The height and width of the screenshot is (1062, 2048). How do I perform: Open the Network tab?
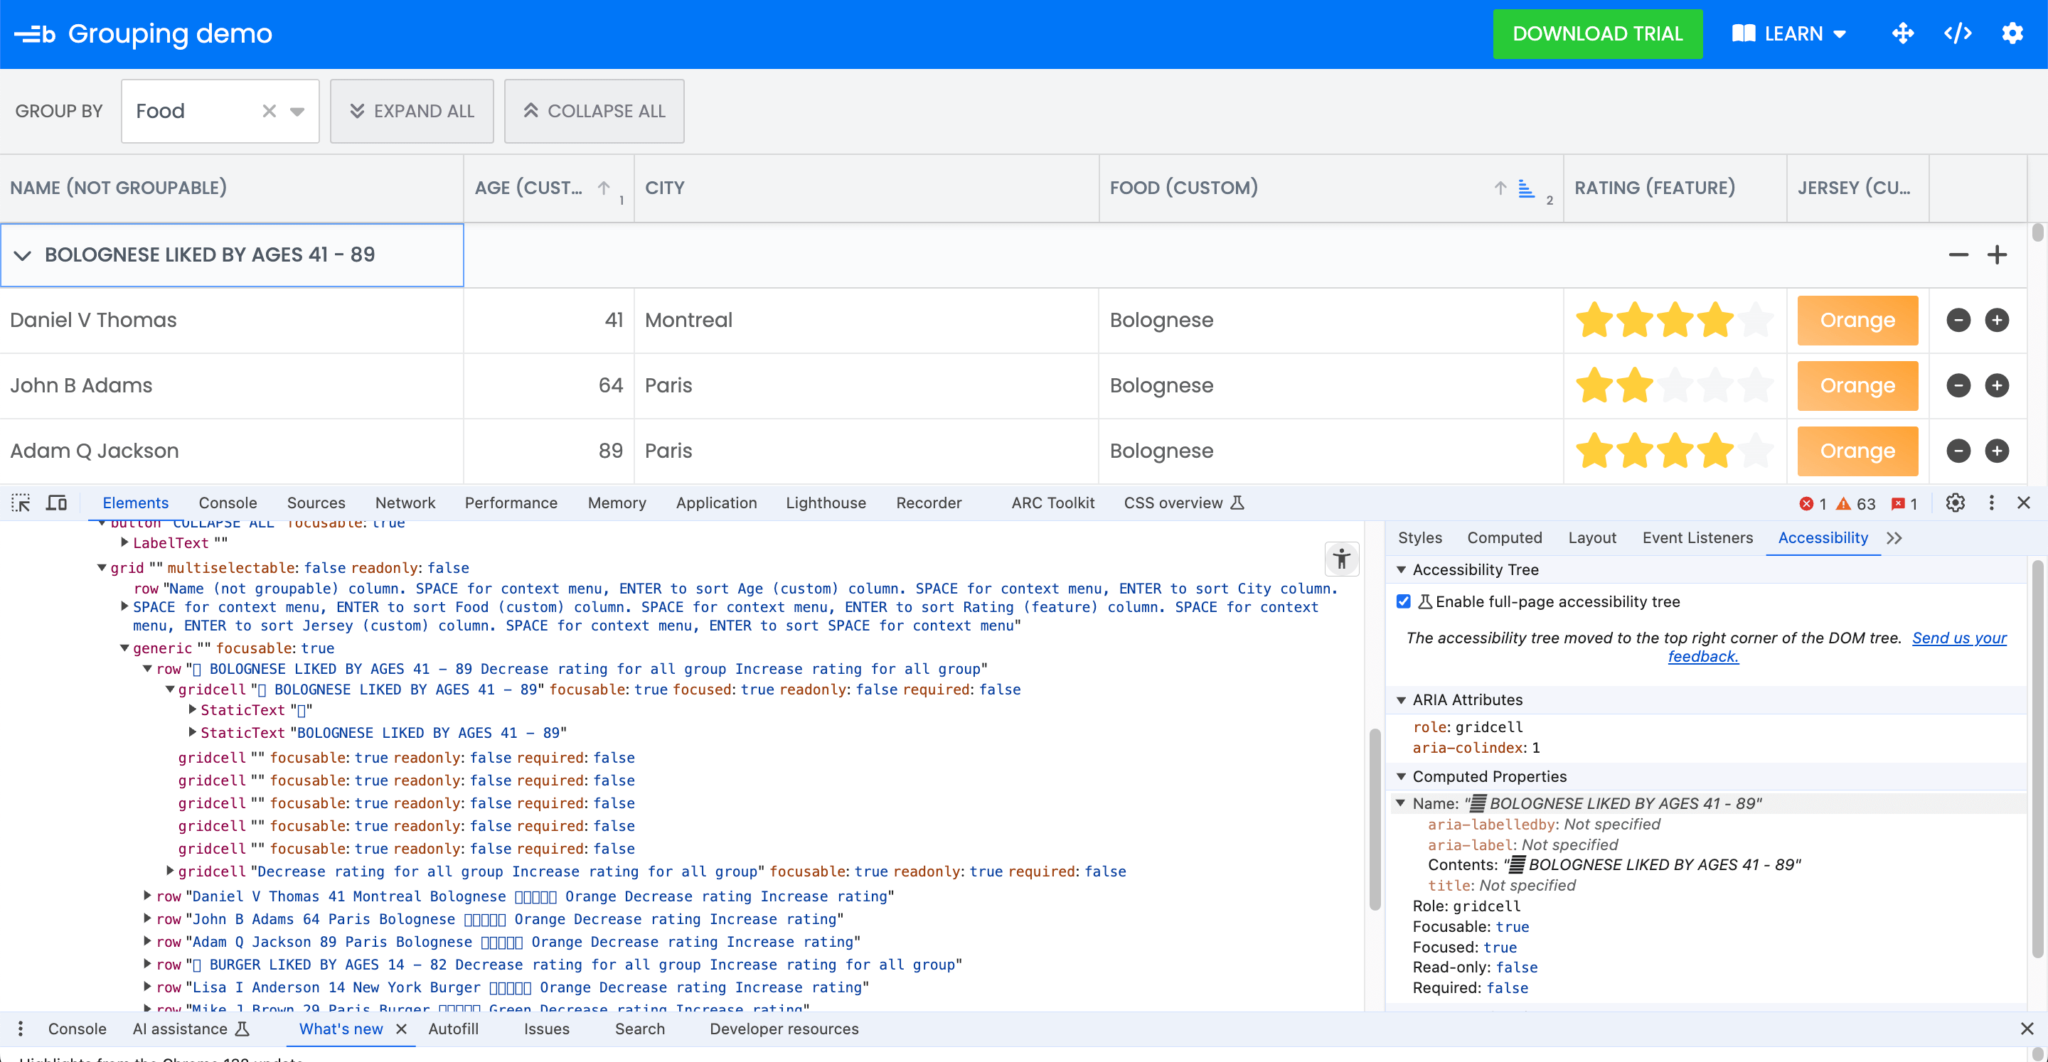pos(405,503)
